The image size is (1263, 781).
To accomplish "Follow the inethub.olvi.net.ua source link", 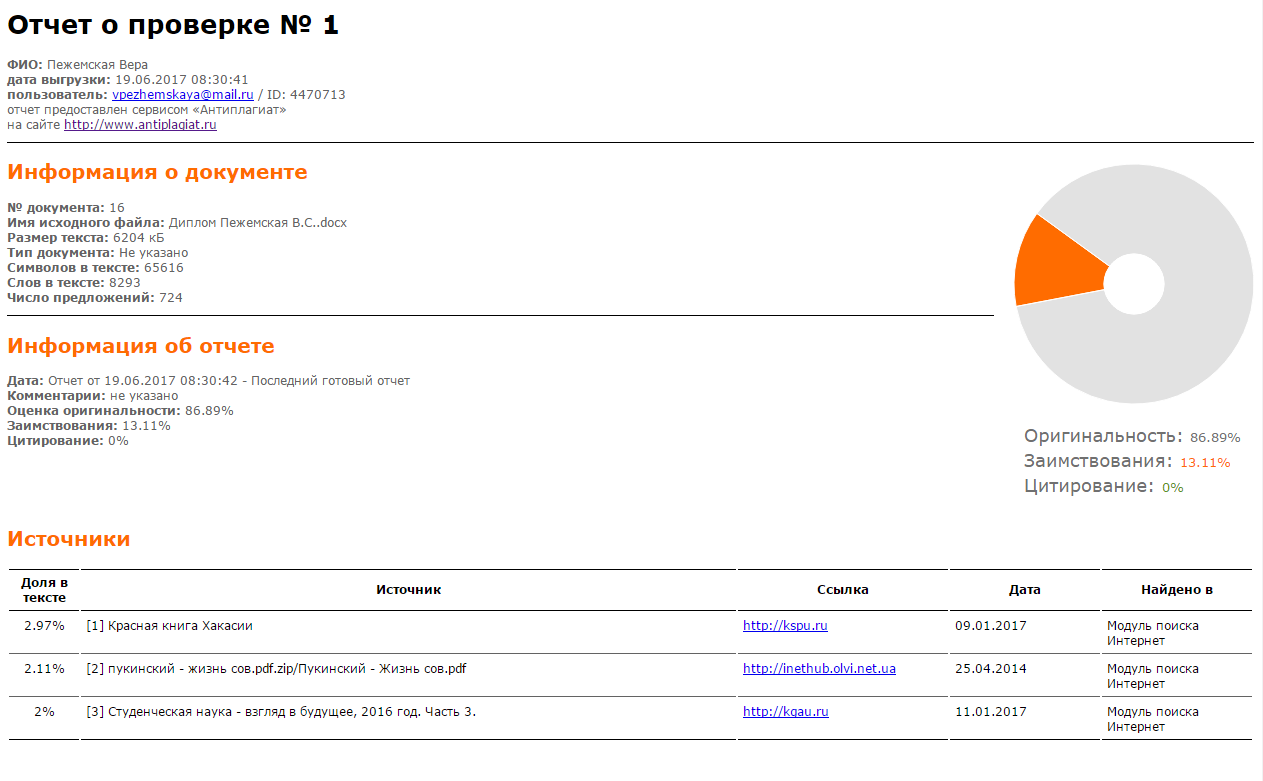I will pyautogui.click(x=819, y=669).
